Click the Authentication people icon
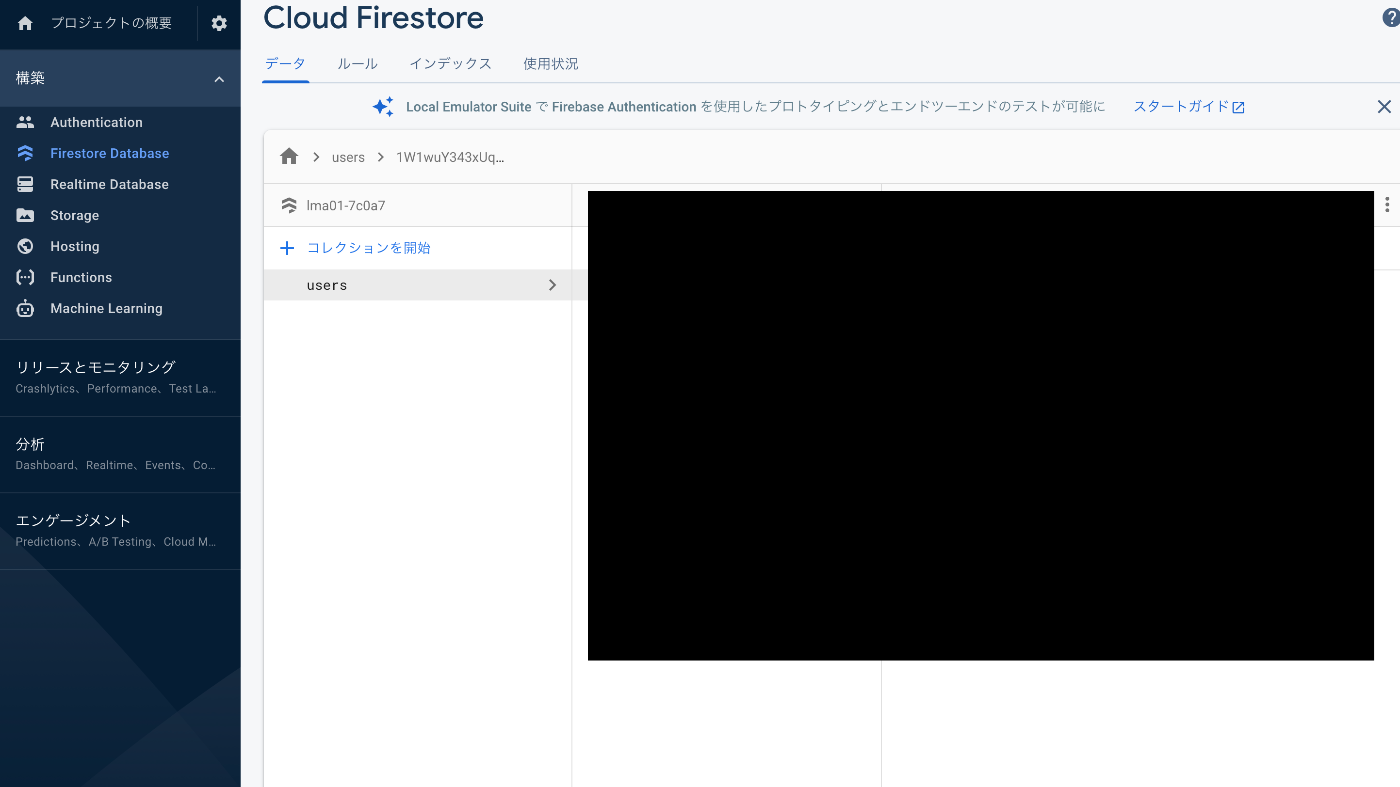 click(x=25, y=122)
